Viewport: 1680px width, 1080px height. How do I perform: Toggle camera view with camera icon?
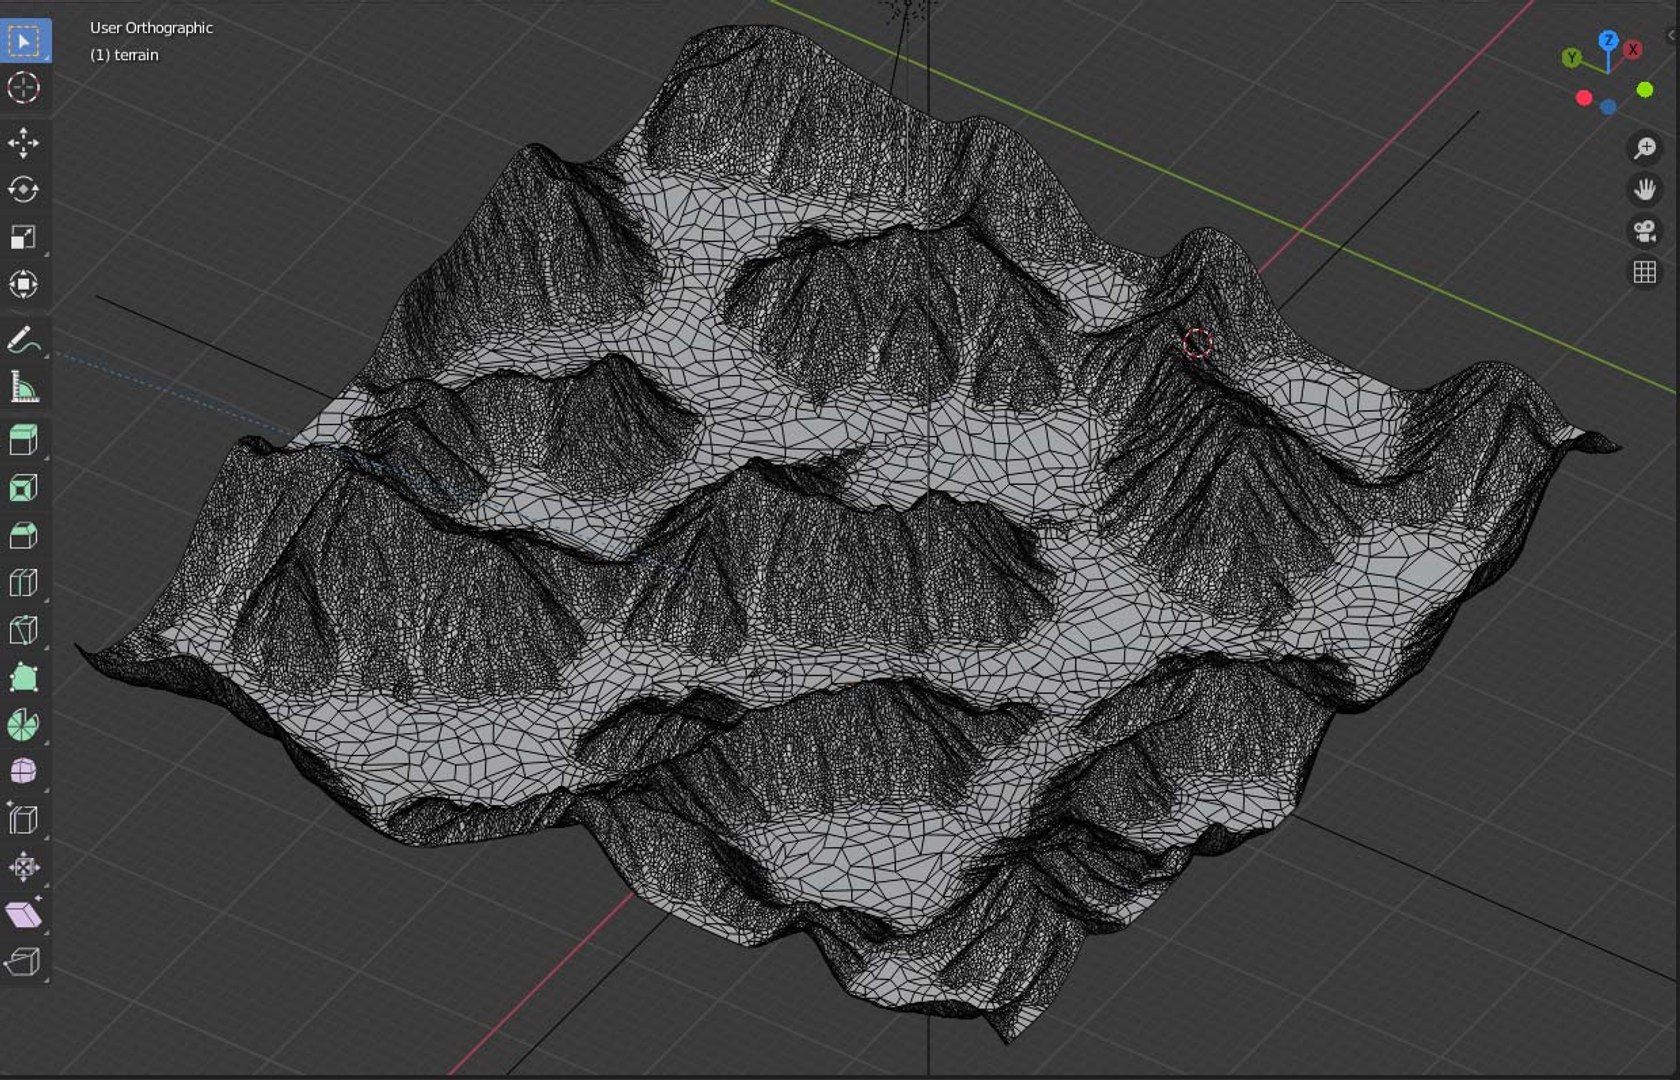click(x=1645, y=231)
